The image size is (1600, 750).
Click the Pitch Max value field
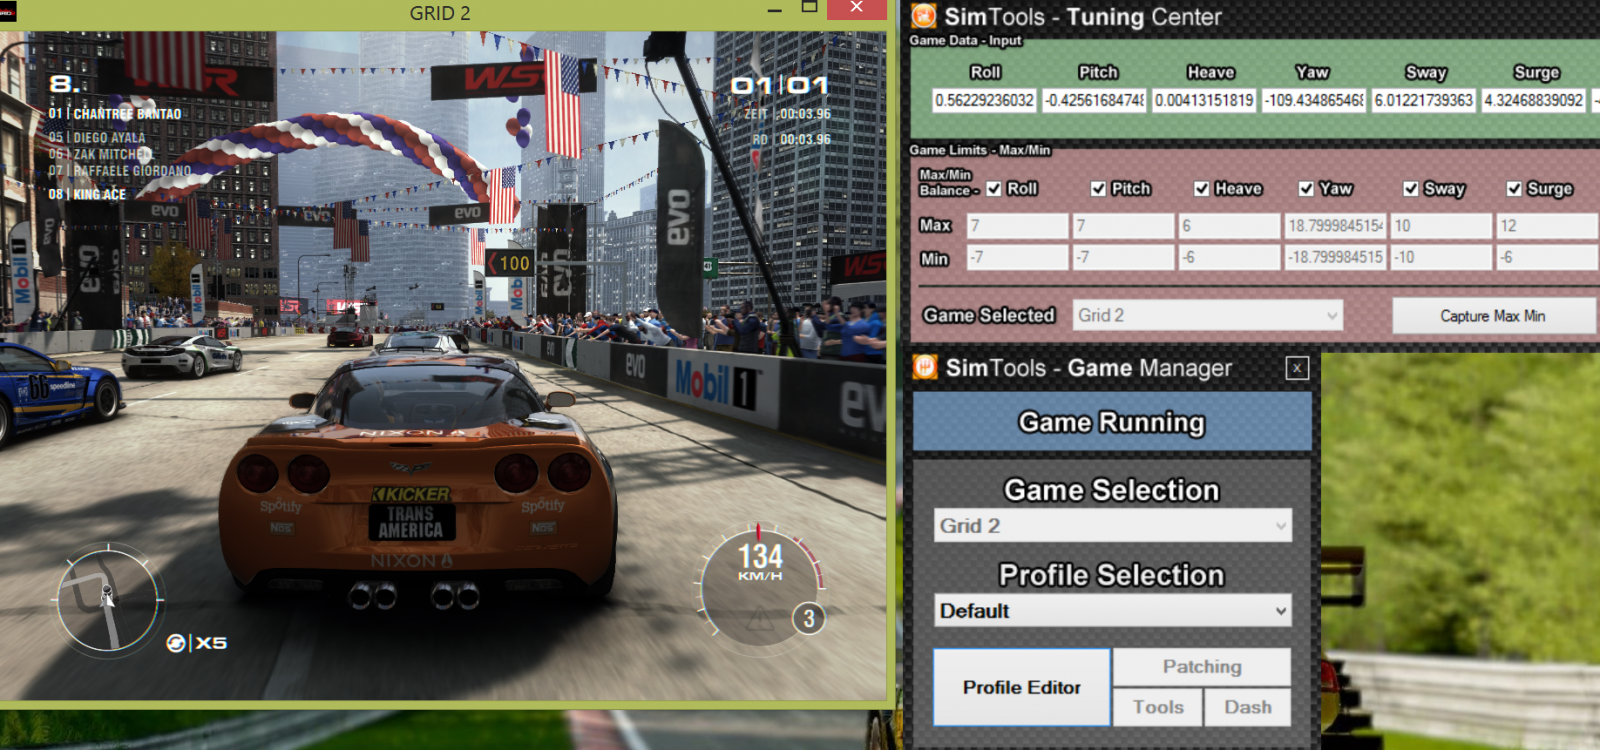click(x=1123, y=226)
